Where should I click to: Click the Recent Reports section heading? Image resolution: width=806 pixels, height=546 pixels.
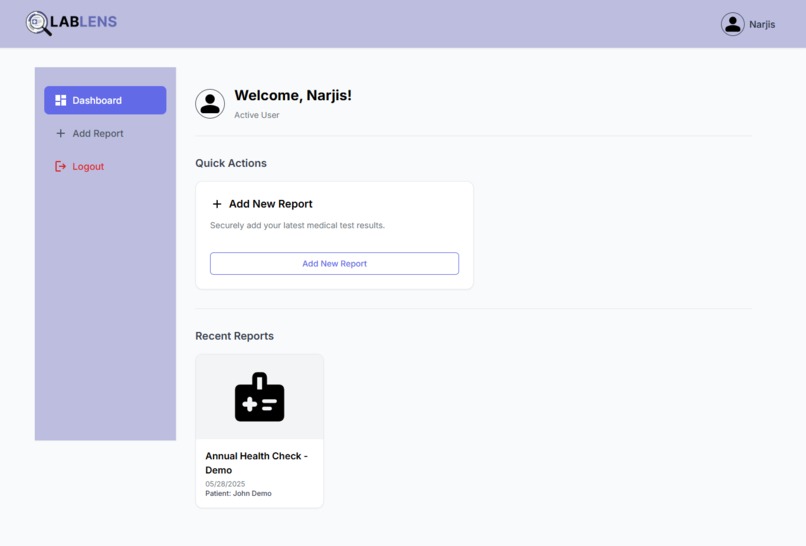click(x=234, y=336)
